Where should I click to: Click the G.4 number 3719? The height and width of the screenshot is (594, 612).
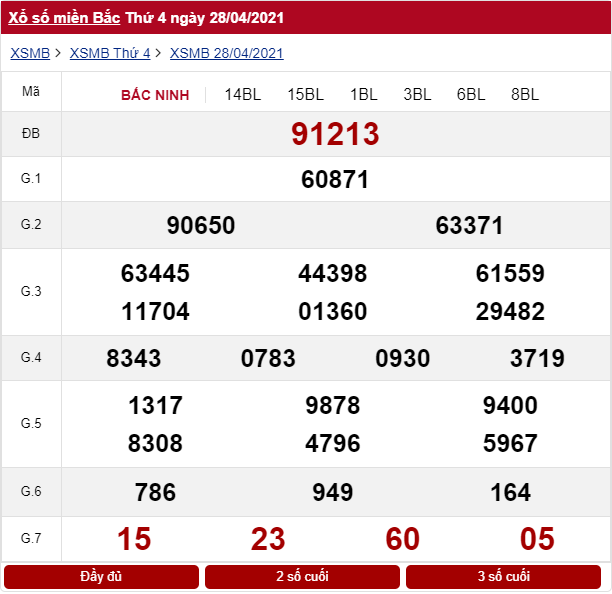pyautogui.click(x=537, y=358)
